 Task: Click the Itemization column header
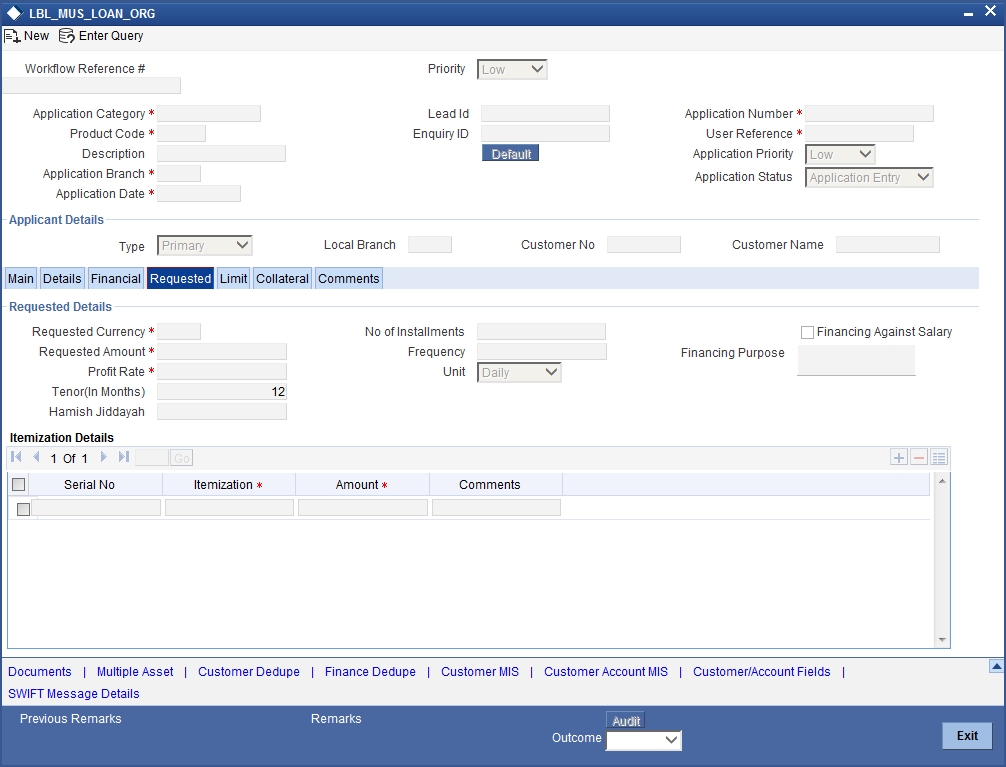point(228,485)
